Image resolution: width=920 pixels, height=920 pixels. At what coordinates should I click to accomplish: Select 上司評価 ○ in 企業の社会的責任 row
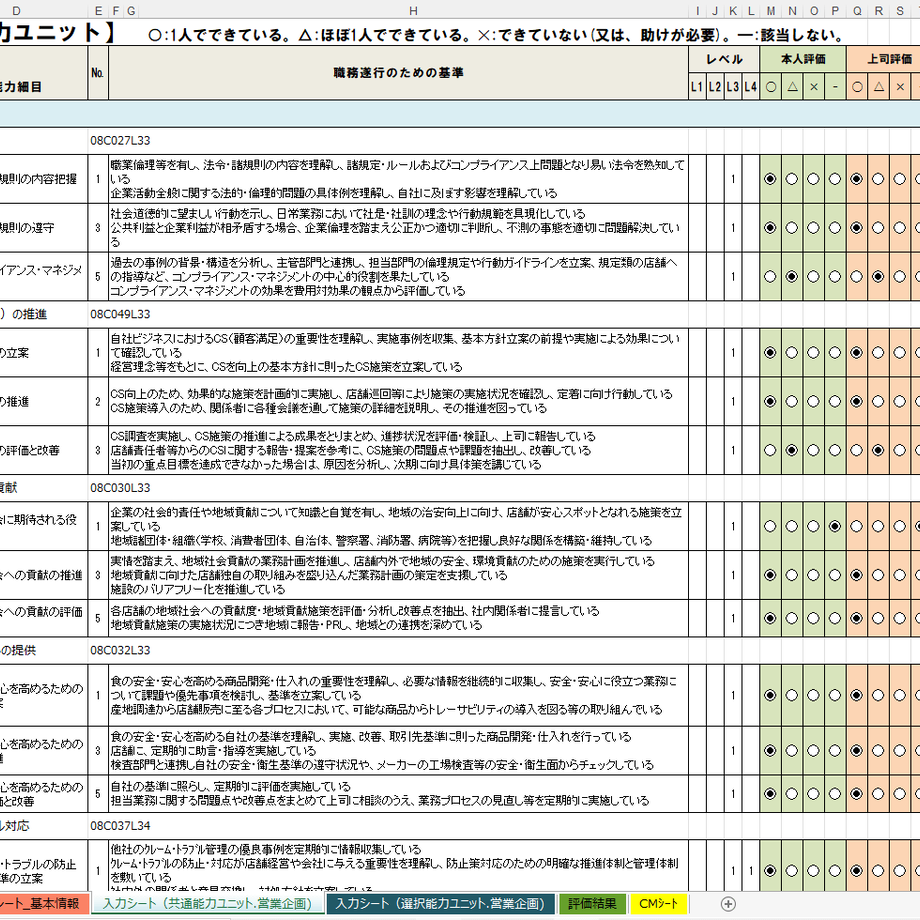click(857, 526)
